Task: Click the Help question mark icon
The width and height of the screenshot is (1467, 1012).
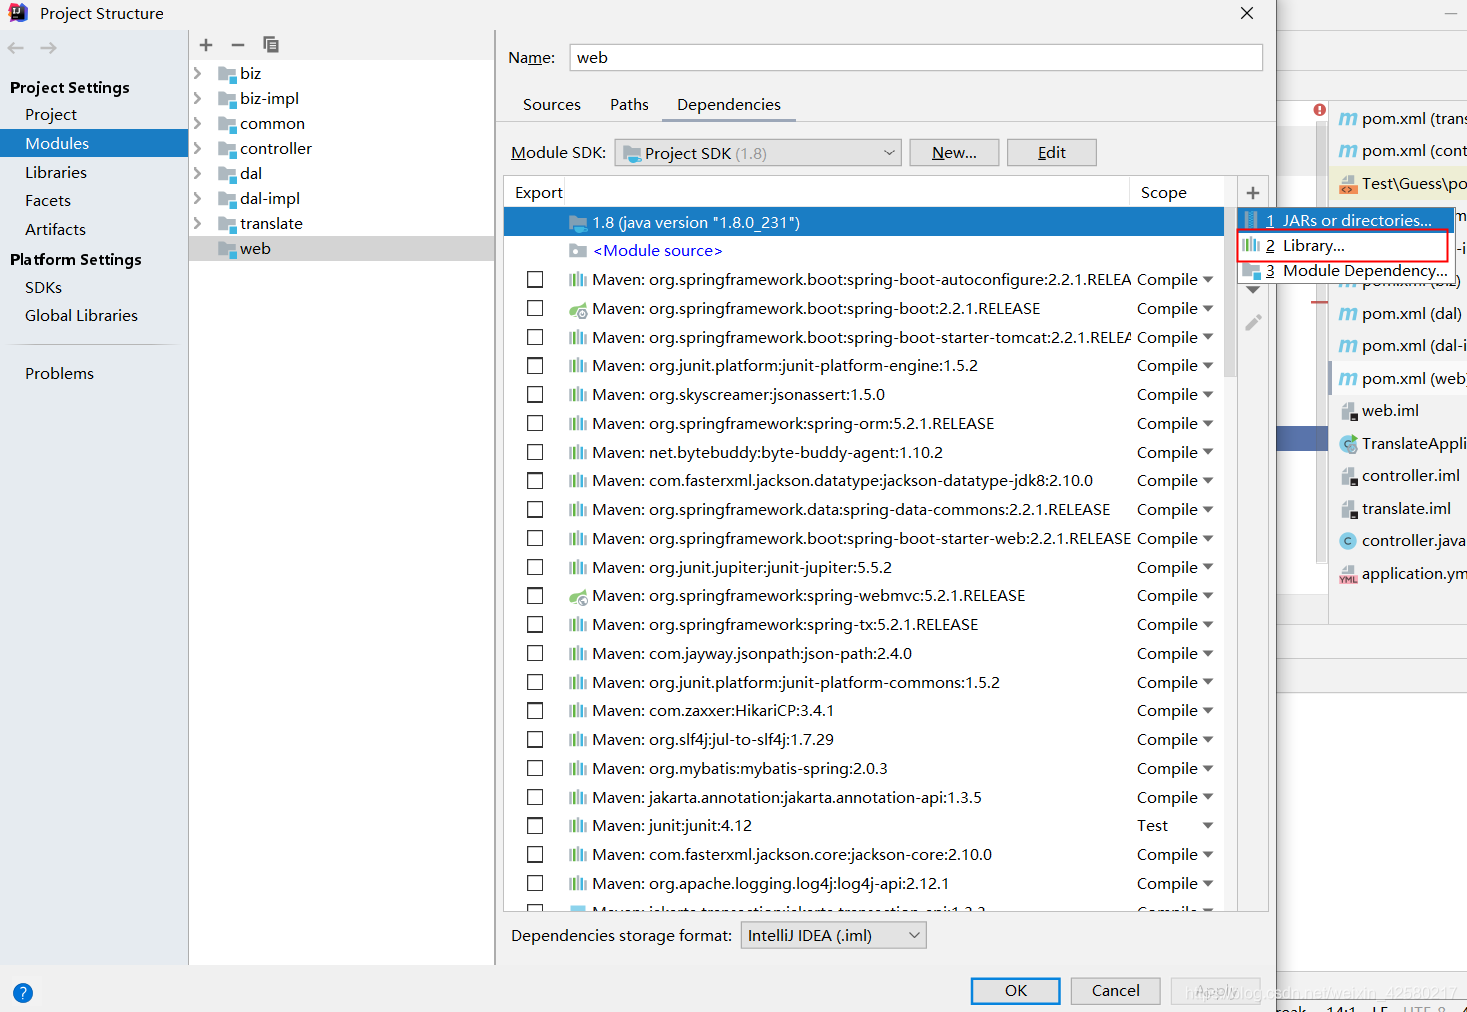Action: (22, 992)
